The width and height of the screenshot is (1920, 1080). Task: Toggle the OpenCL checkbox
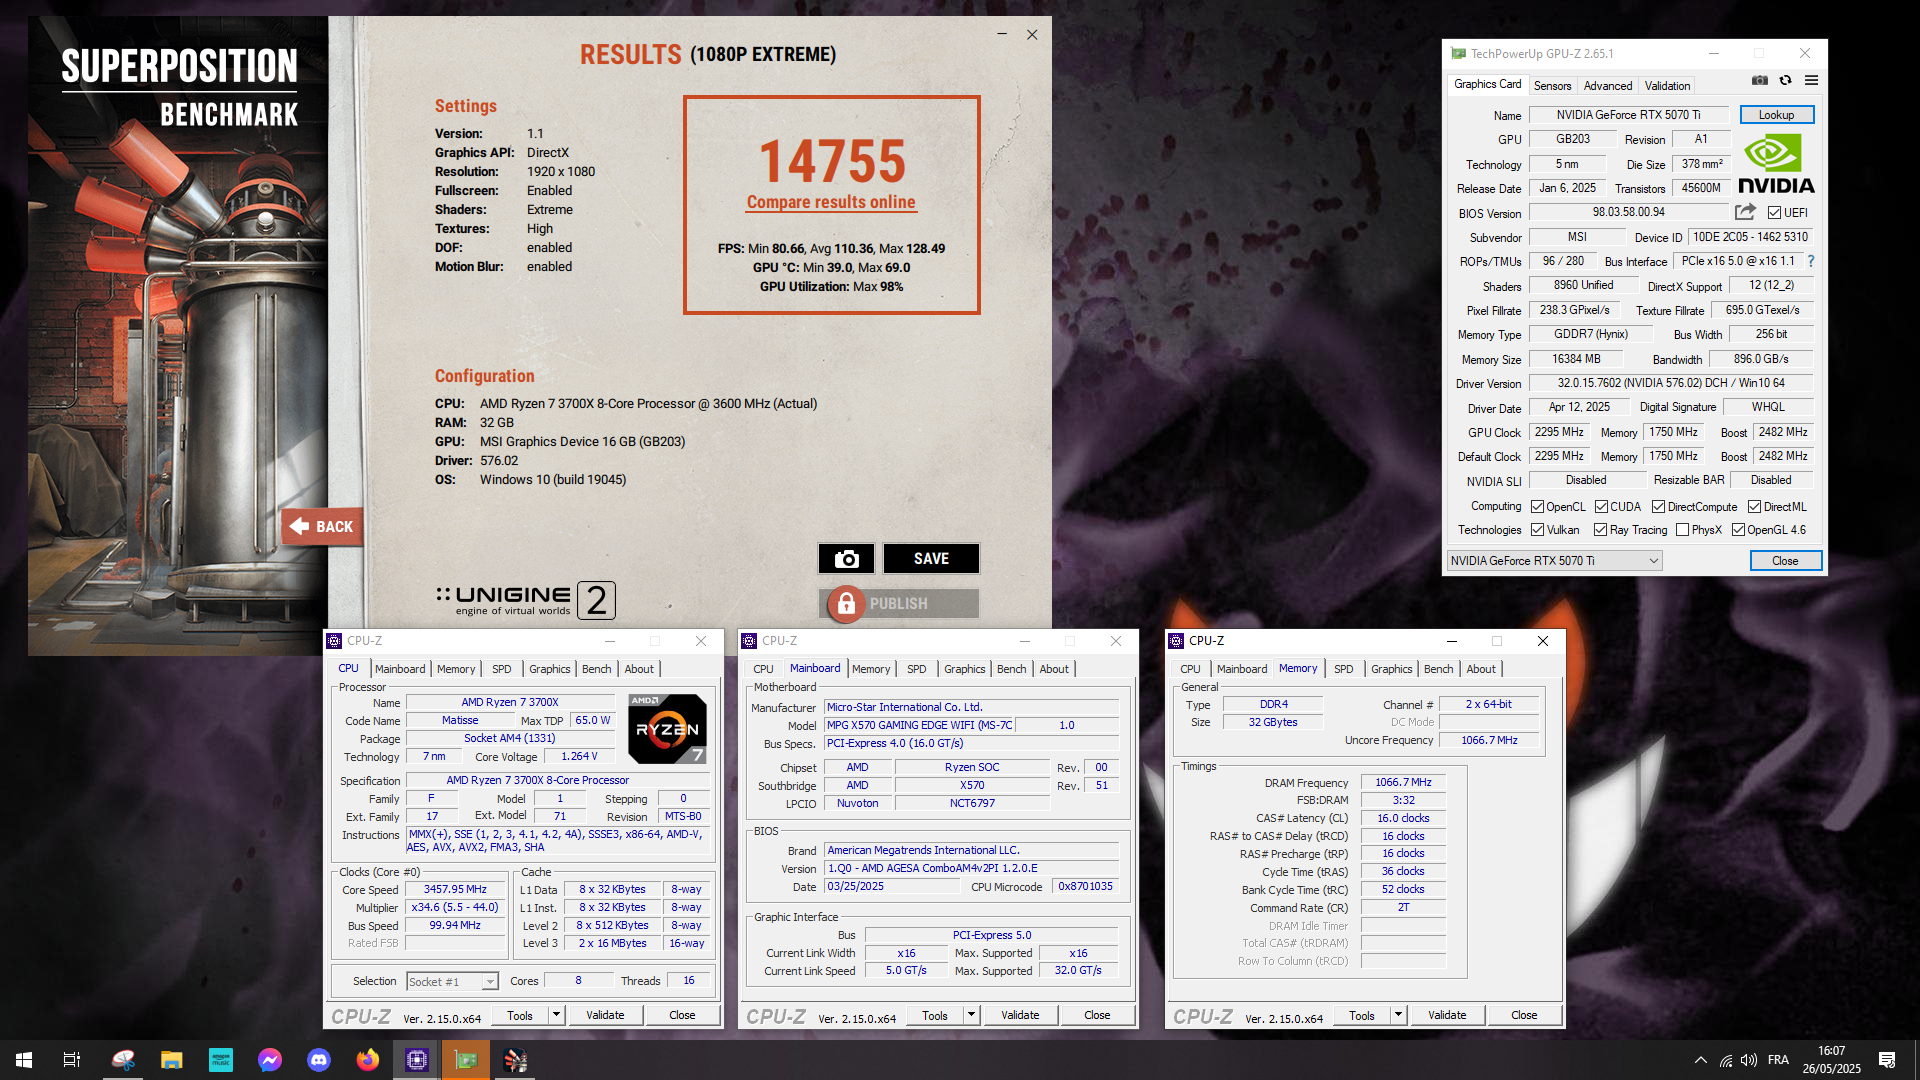point(1537,507)
